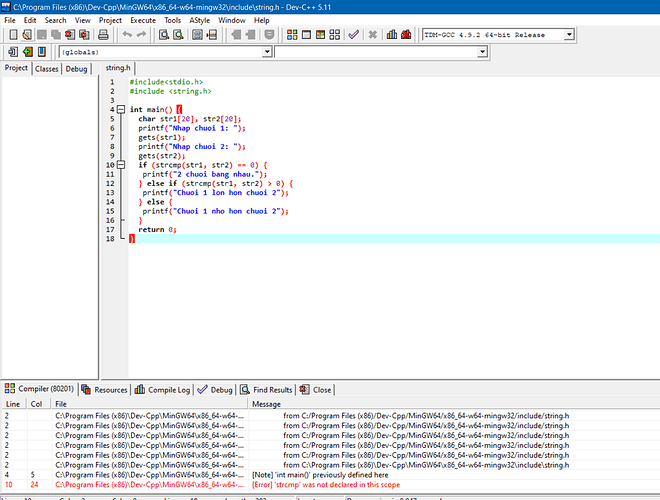Click the Close tab in the bottom panel
Screen dimensions: 660x500
317,390
